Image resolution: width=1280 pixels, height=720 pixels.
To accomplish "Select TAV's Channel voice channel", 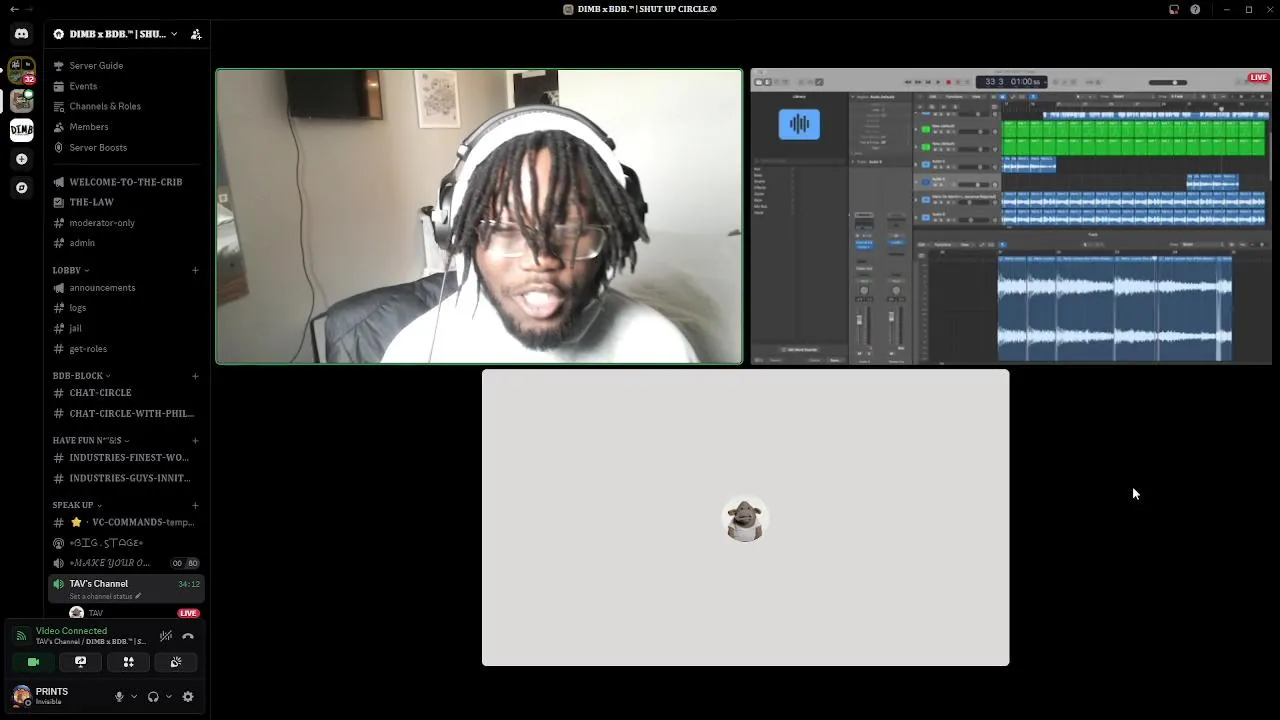I will pos(126,589).
